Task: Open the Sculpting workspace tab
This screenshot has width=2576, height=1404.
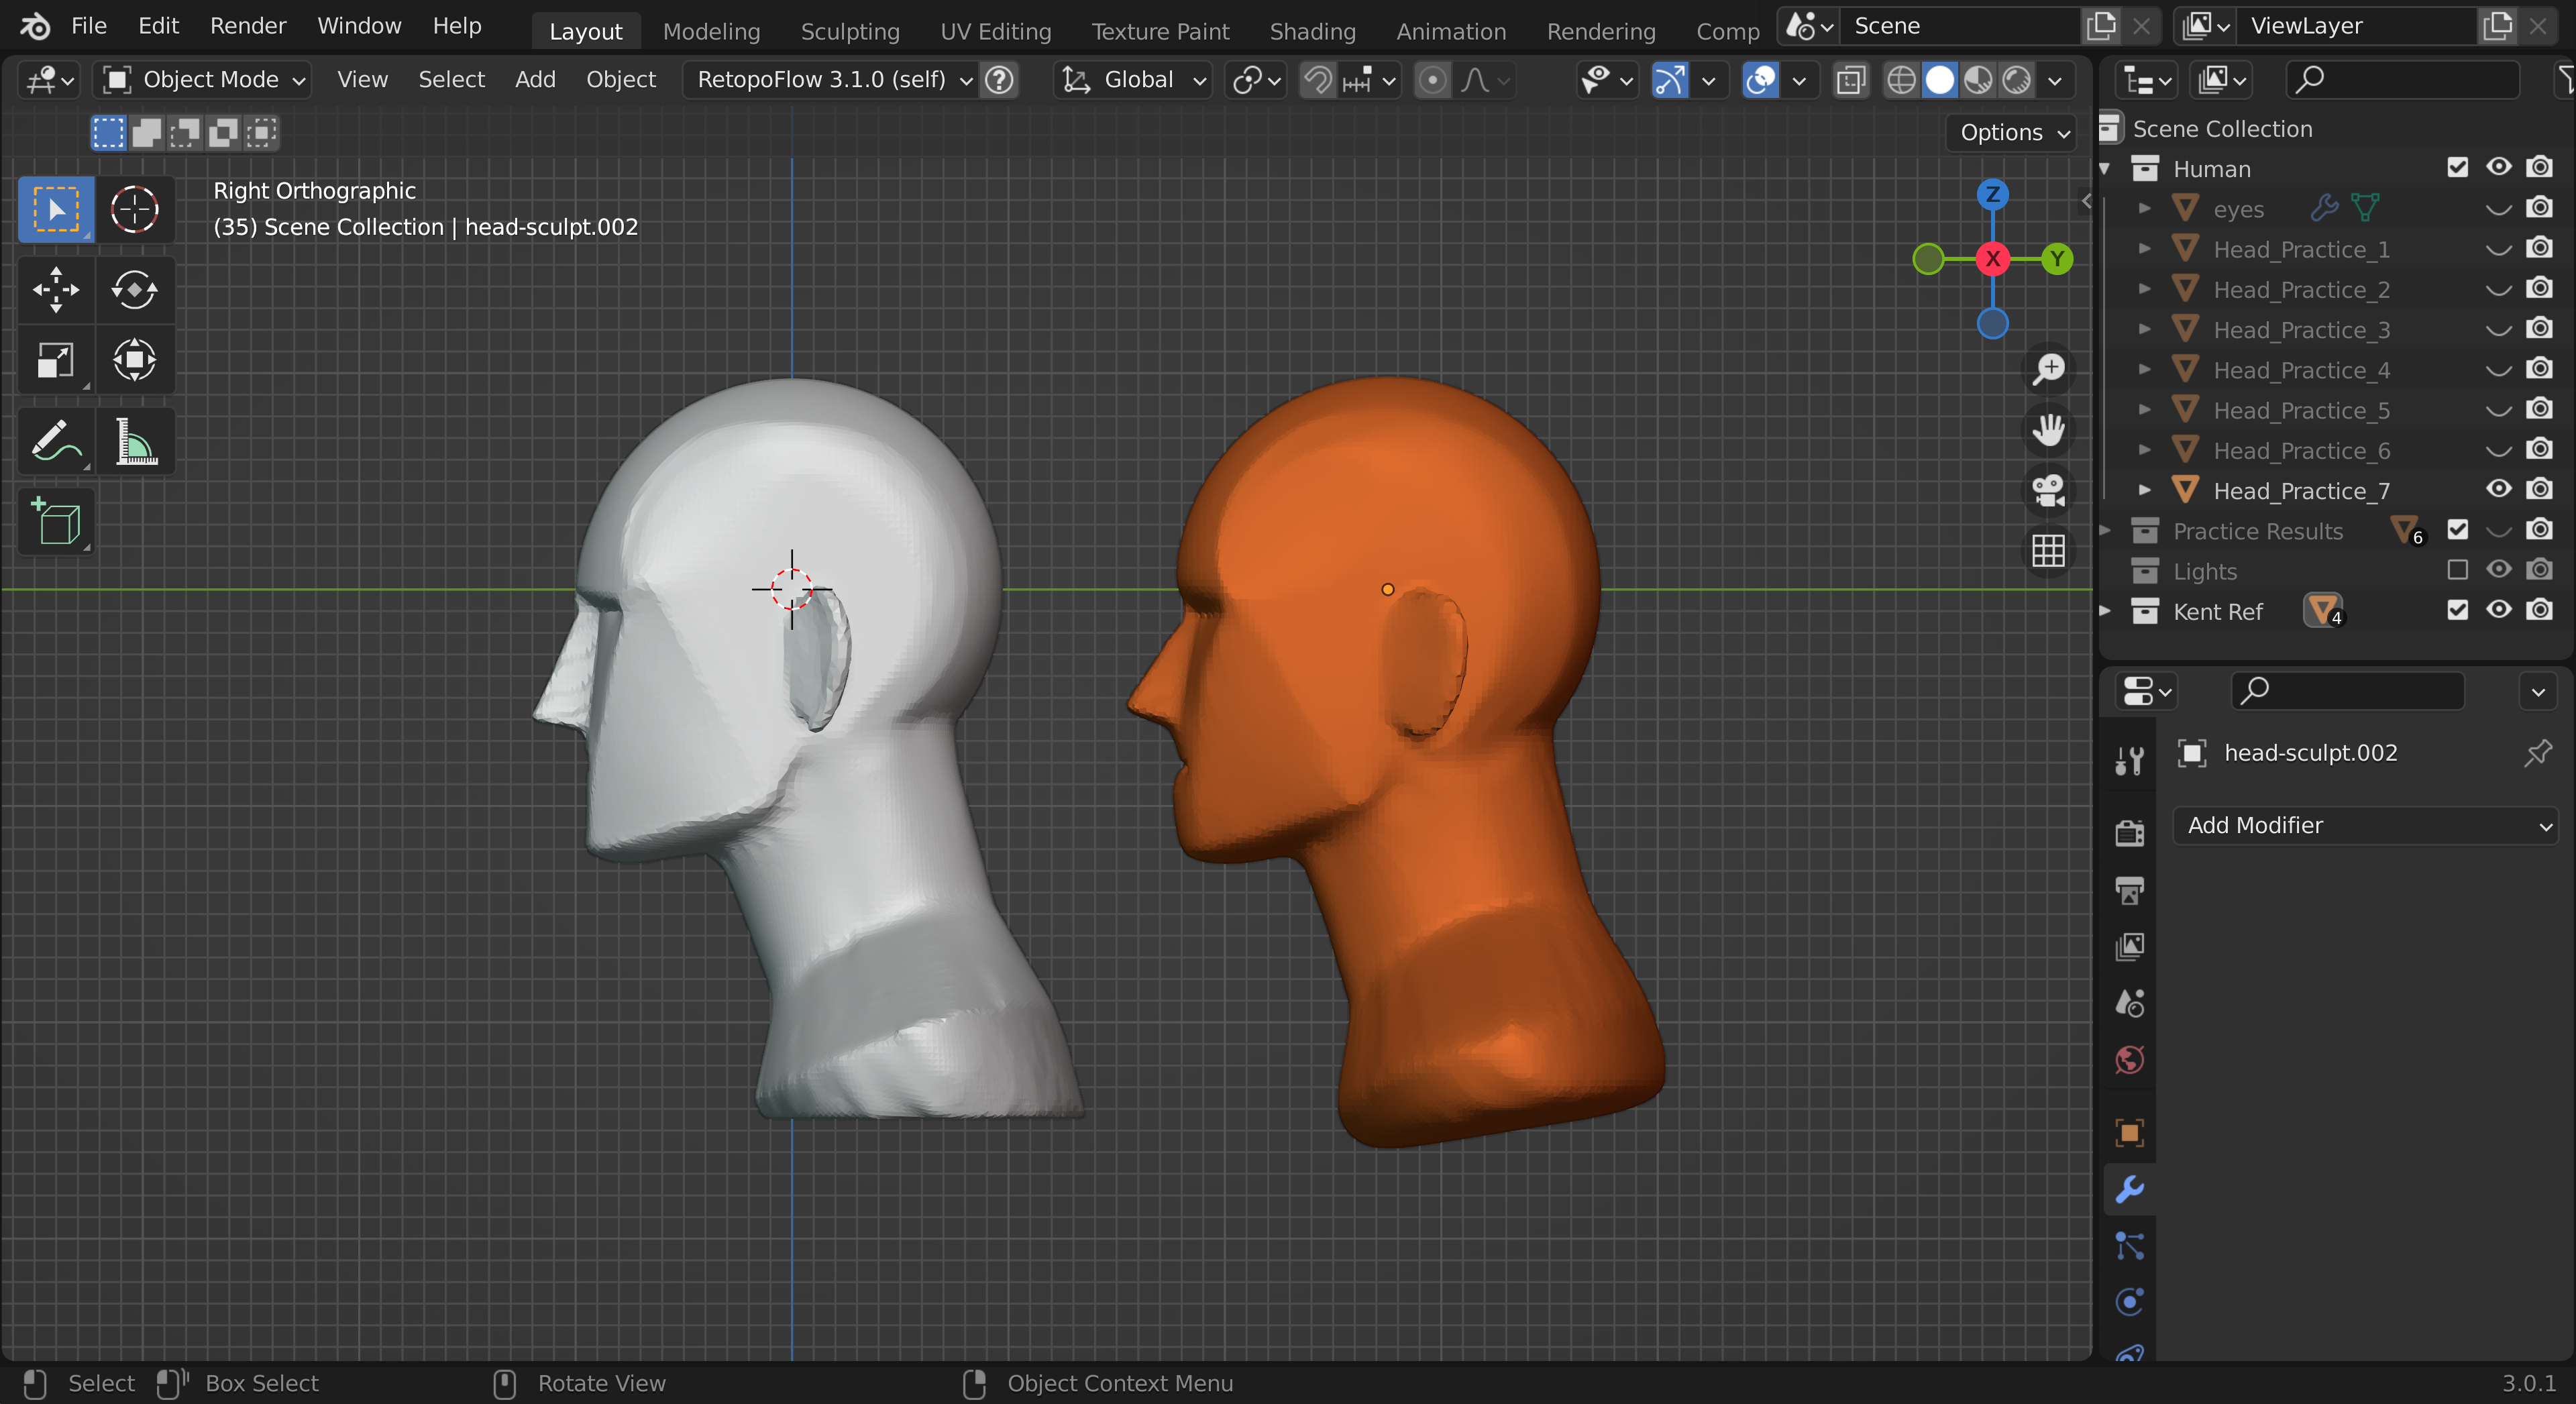Action: click(x=849, y=31)
